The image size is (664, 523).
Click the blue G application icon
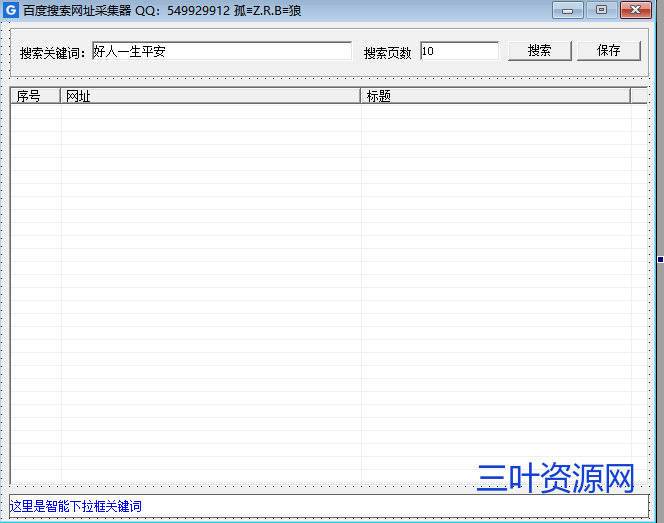pyautogui.click(x=11, y=11)
